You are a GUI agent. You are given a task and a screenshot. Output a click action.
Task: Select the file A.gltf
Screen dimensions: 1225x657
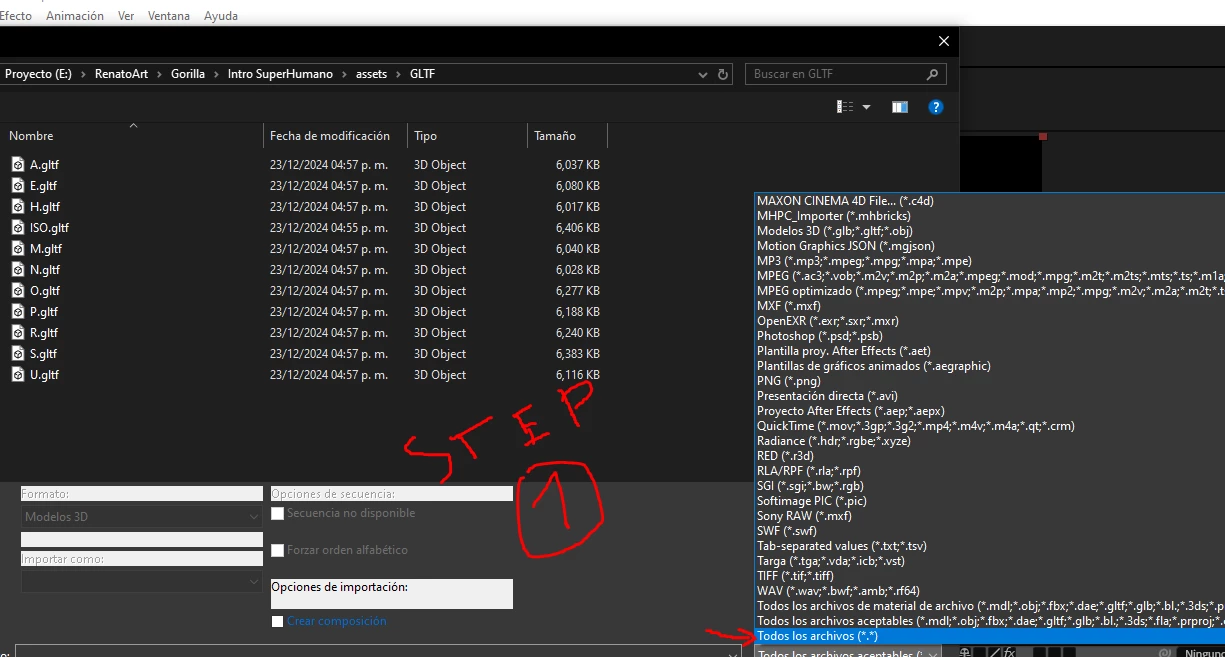click(45, 165)
